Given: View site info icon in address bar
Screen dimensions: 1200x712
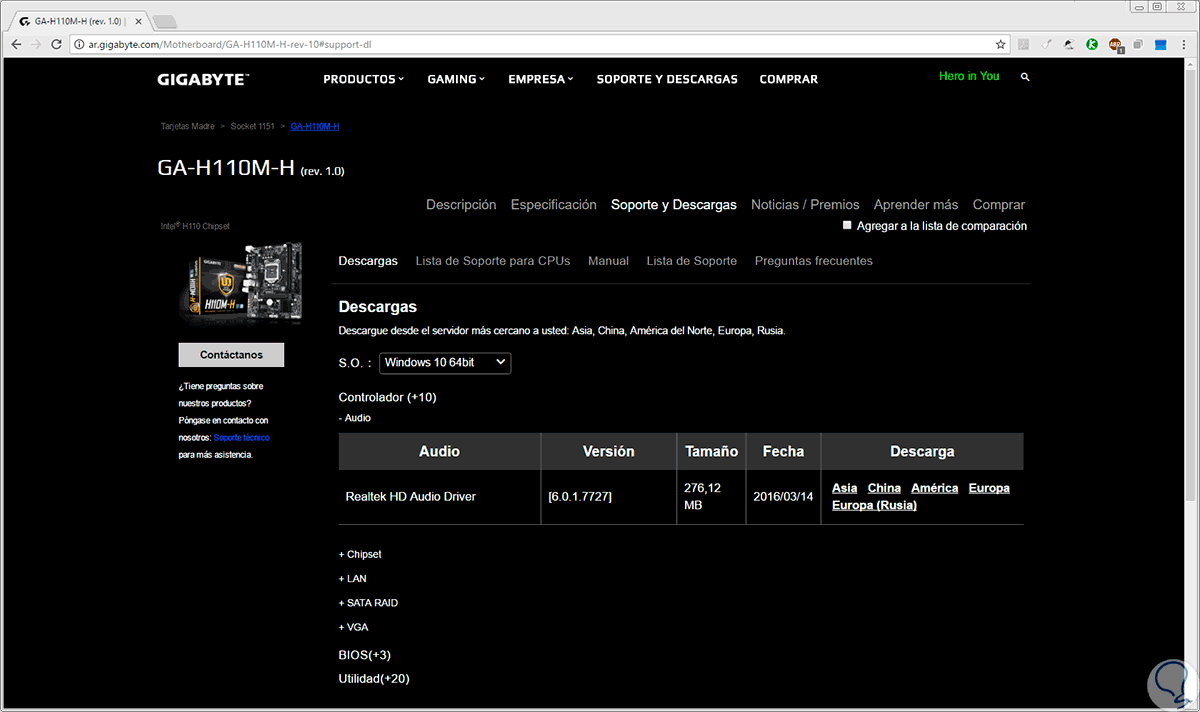Looking at the screenshot, I should [x=79, y=44].
